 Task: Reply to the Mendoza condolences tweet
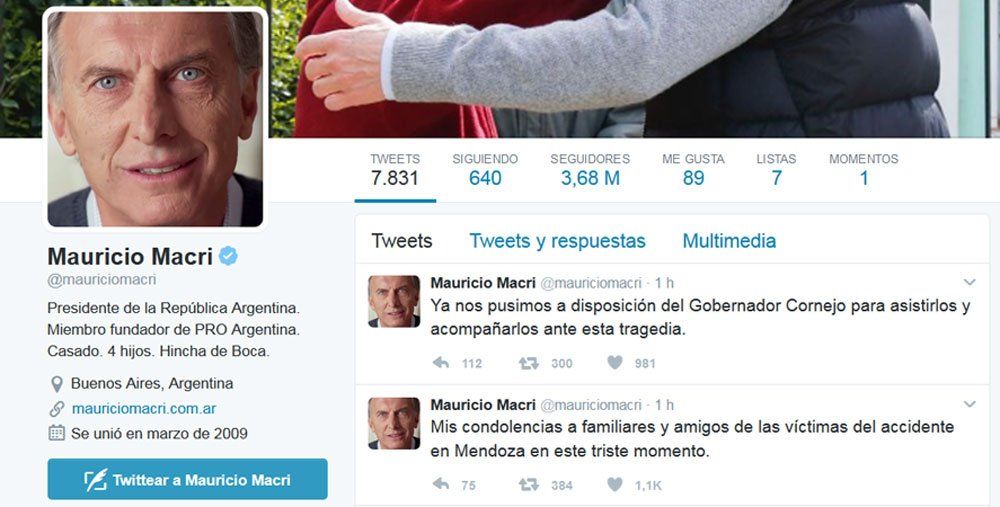441,484
